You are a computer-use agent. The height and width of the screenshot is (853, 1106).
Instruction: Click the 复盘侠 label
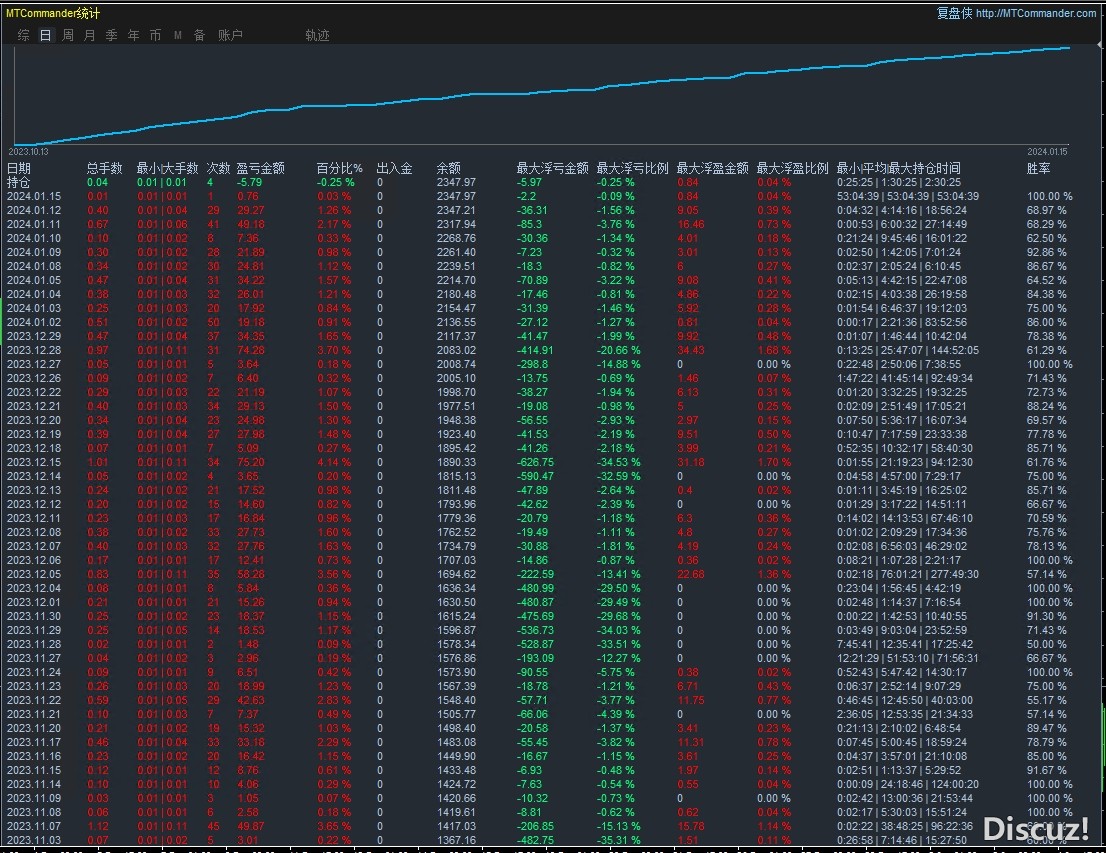pyautogui.click(x=954, y=13)
